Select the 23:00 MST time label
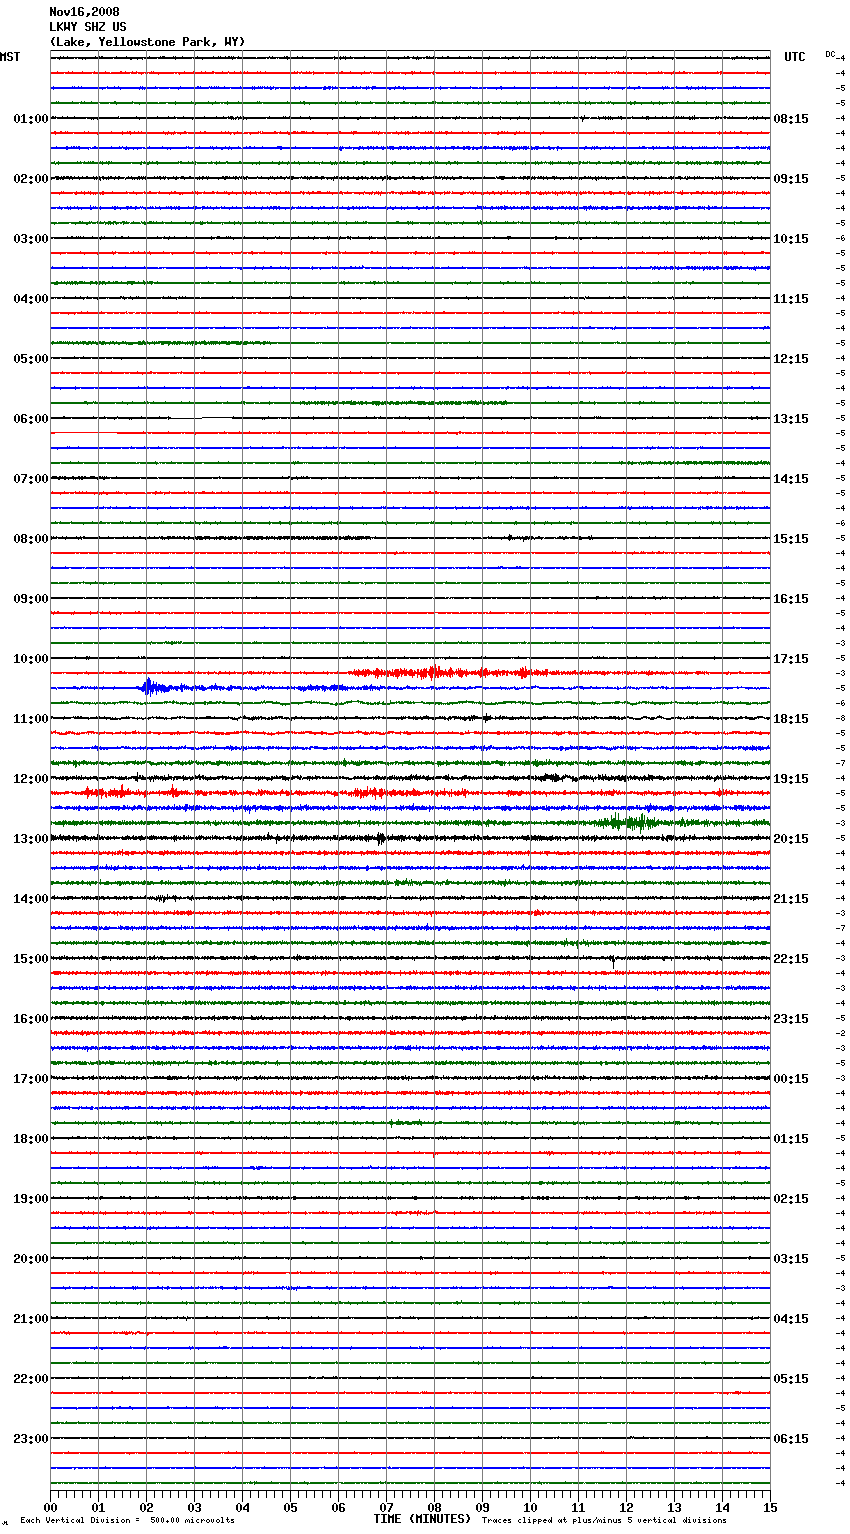The height and width of the screenshot is (1534, 850). (31, 1439)
